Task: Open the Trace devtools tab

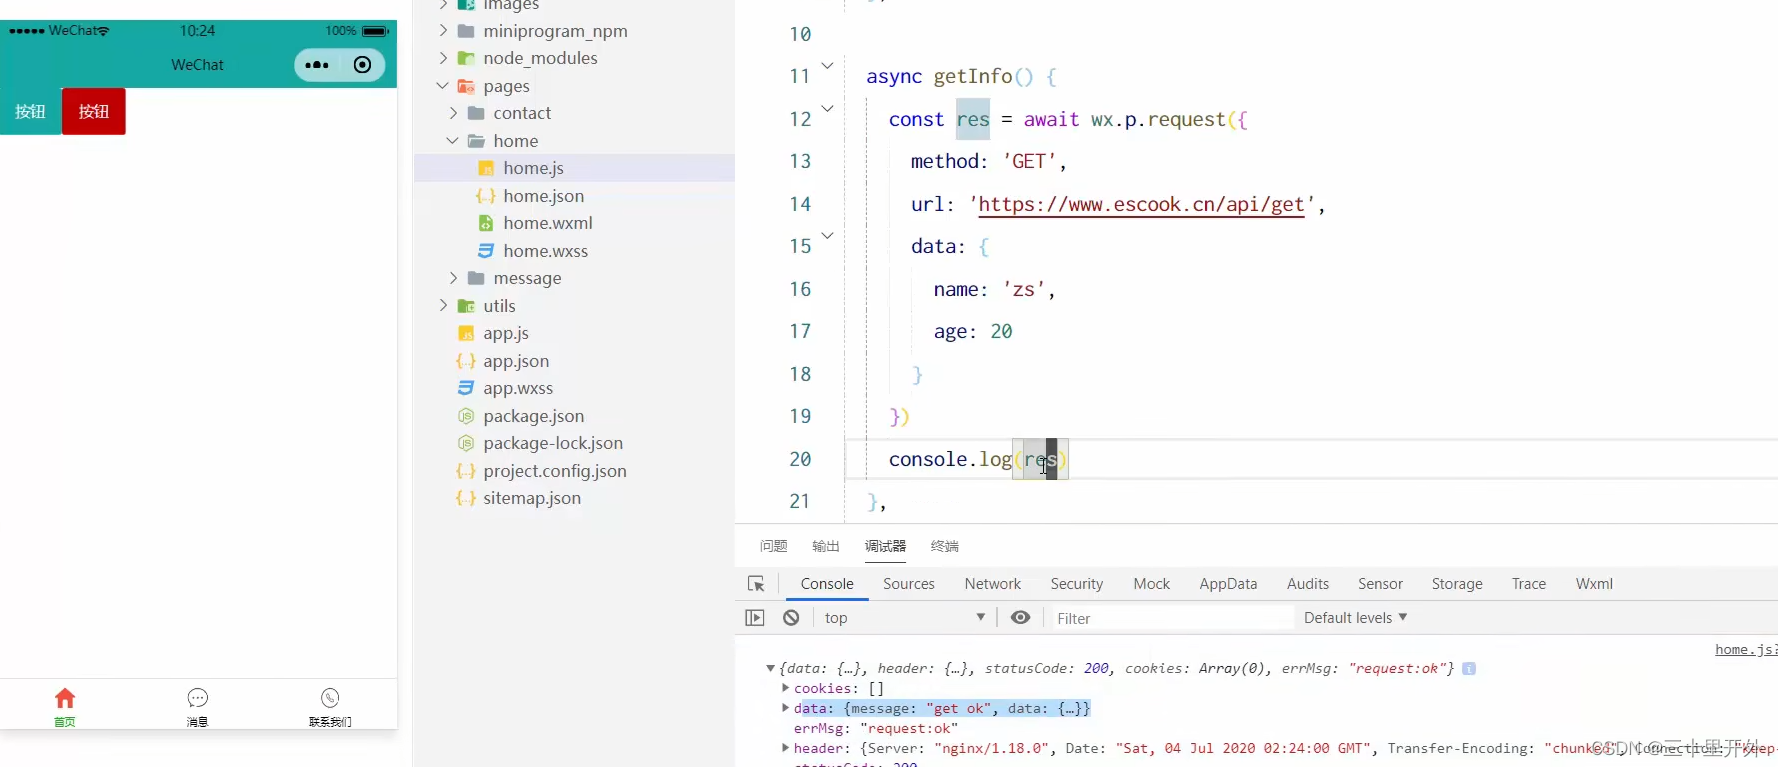Action: (x=1529, y=584)
